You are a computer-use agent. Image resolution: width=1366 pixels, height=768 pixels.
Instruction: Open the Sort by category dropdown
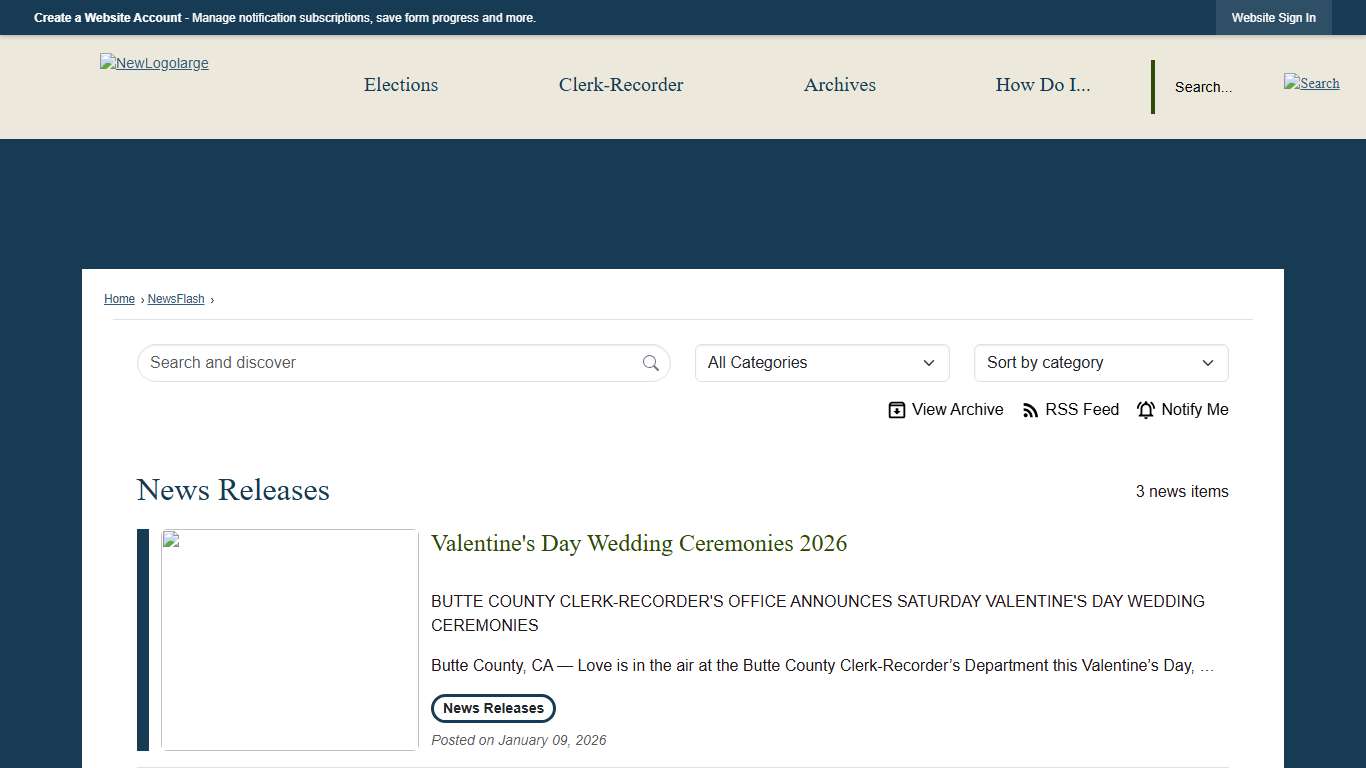(1100, 363)
